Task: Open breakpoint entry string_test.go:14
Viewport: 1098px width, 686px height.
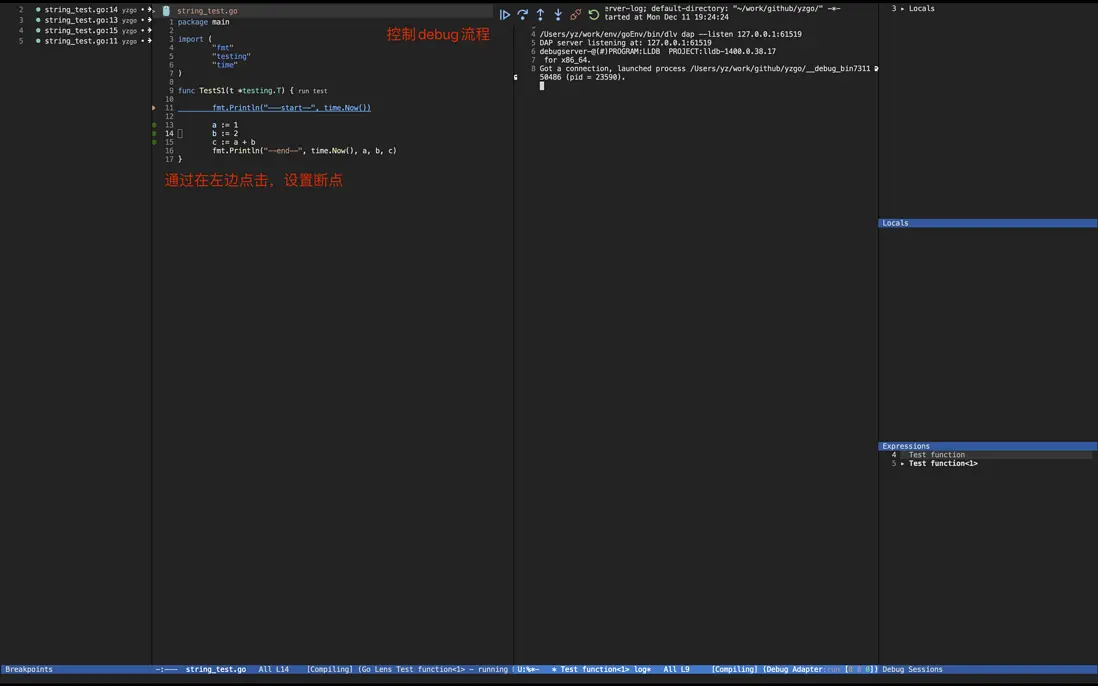Action: coord(81,10)
